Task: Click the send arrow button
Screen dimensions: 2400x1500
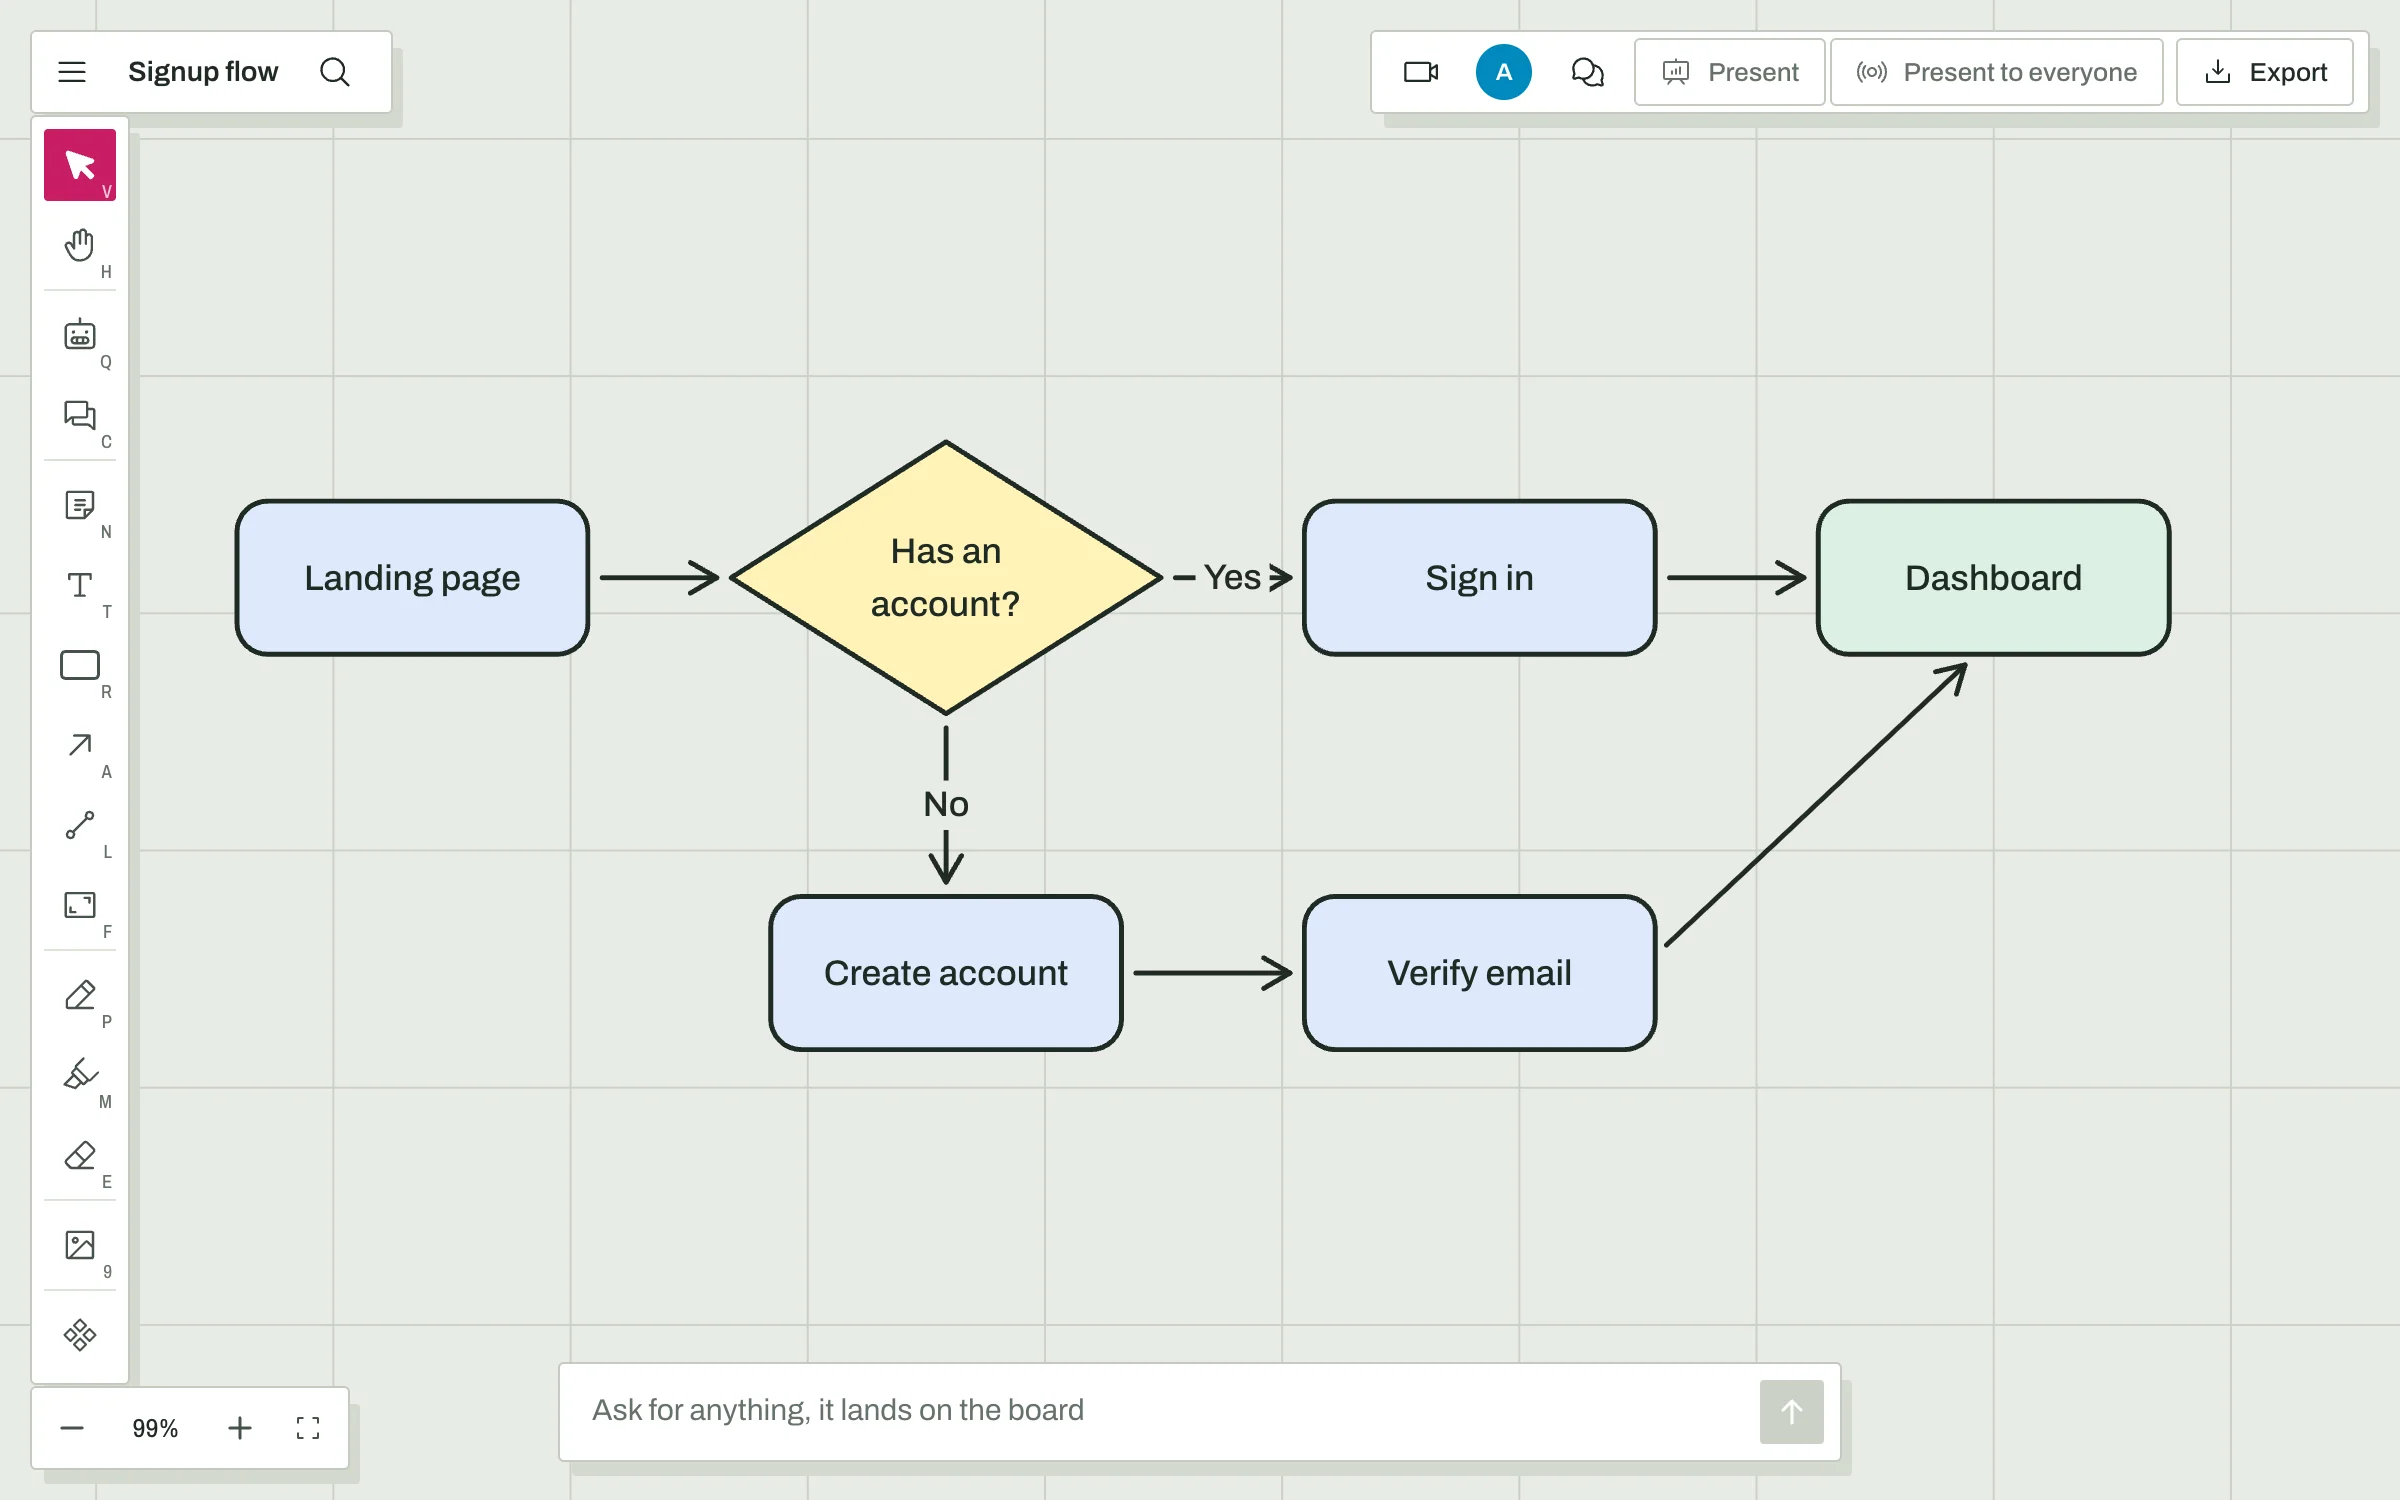Action: (x=1791, y=1411)
